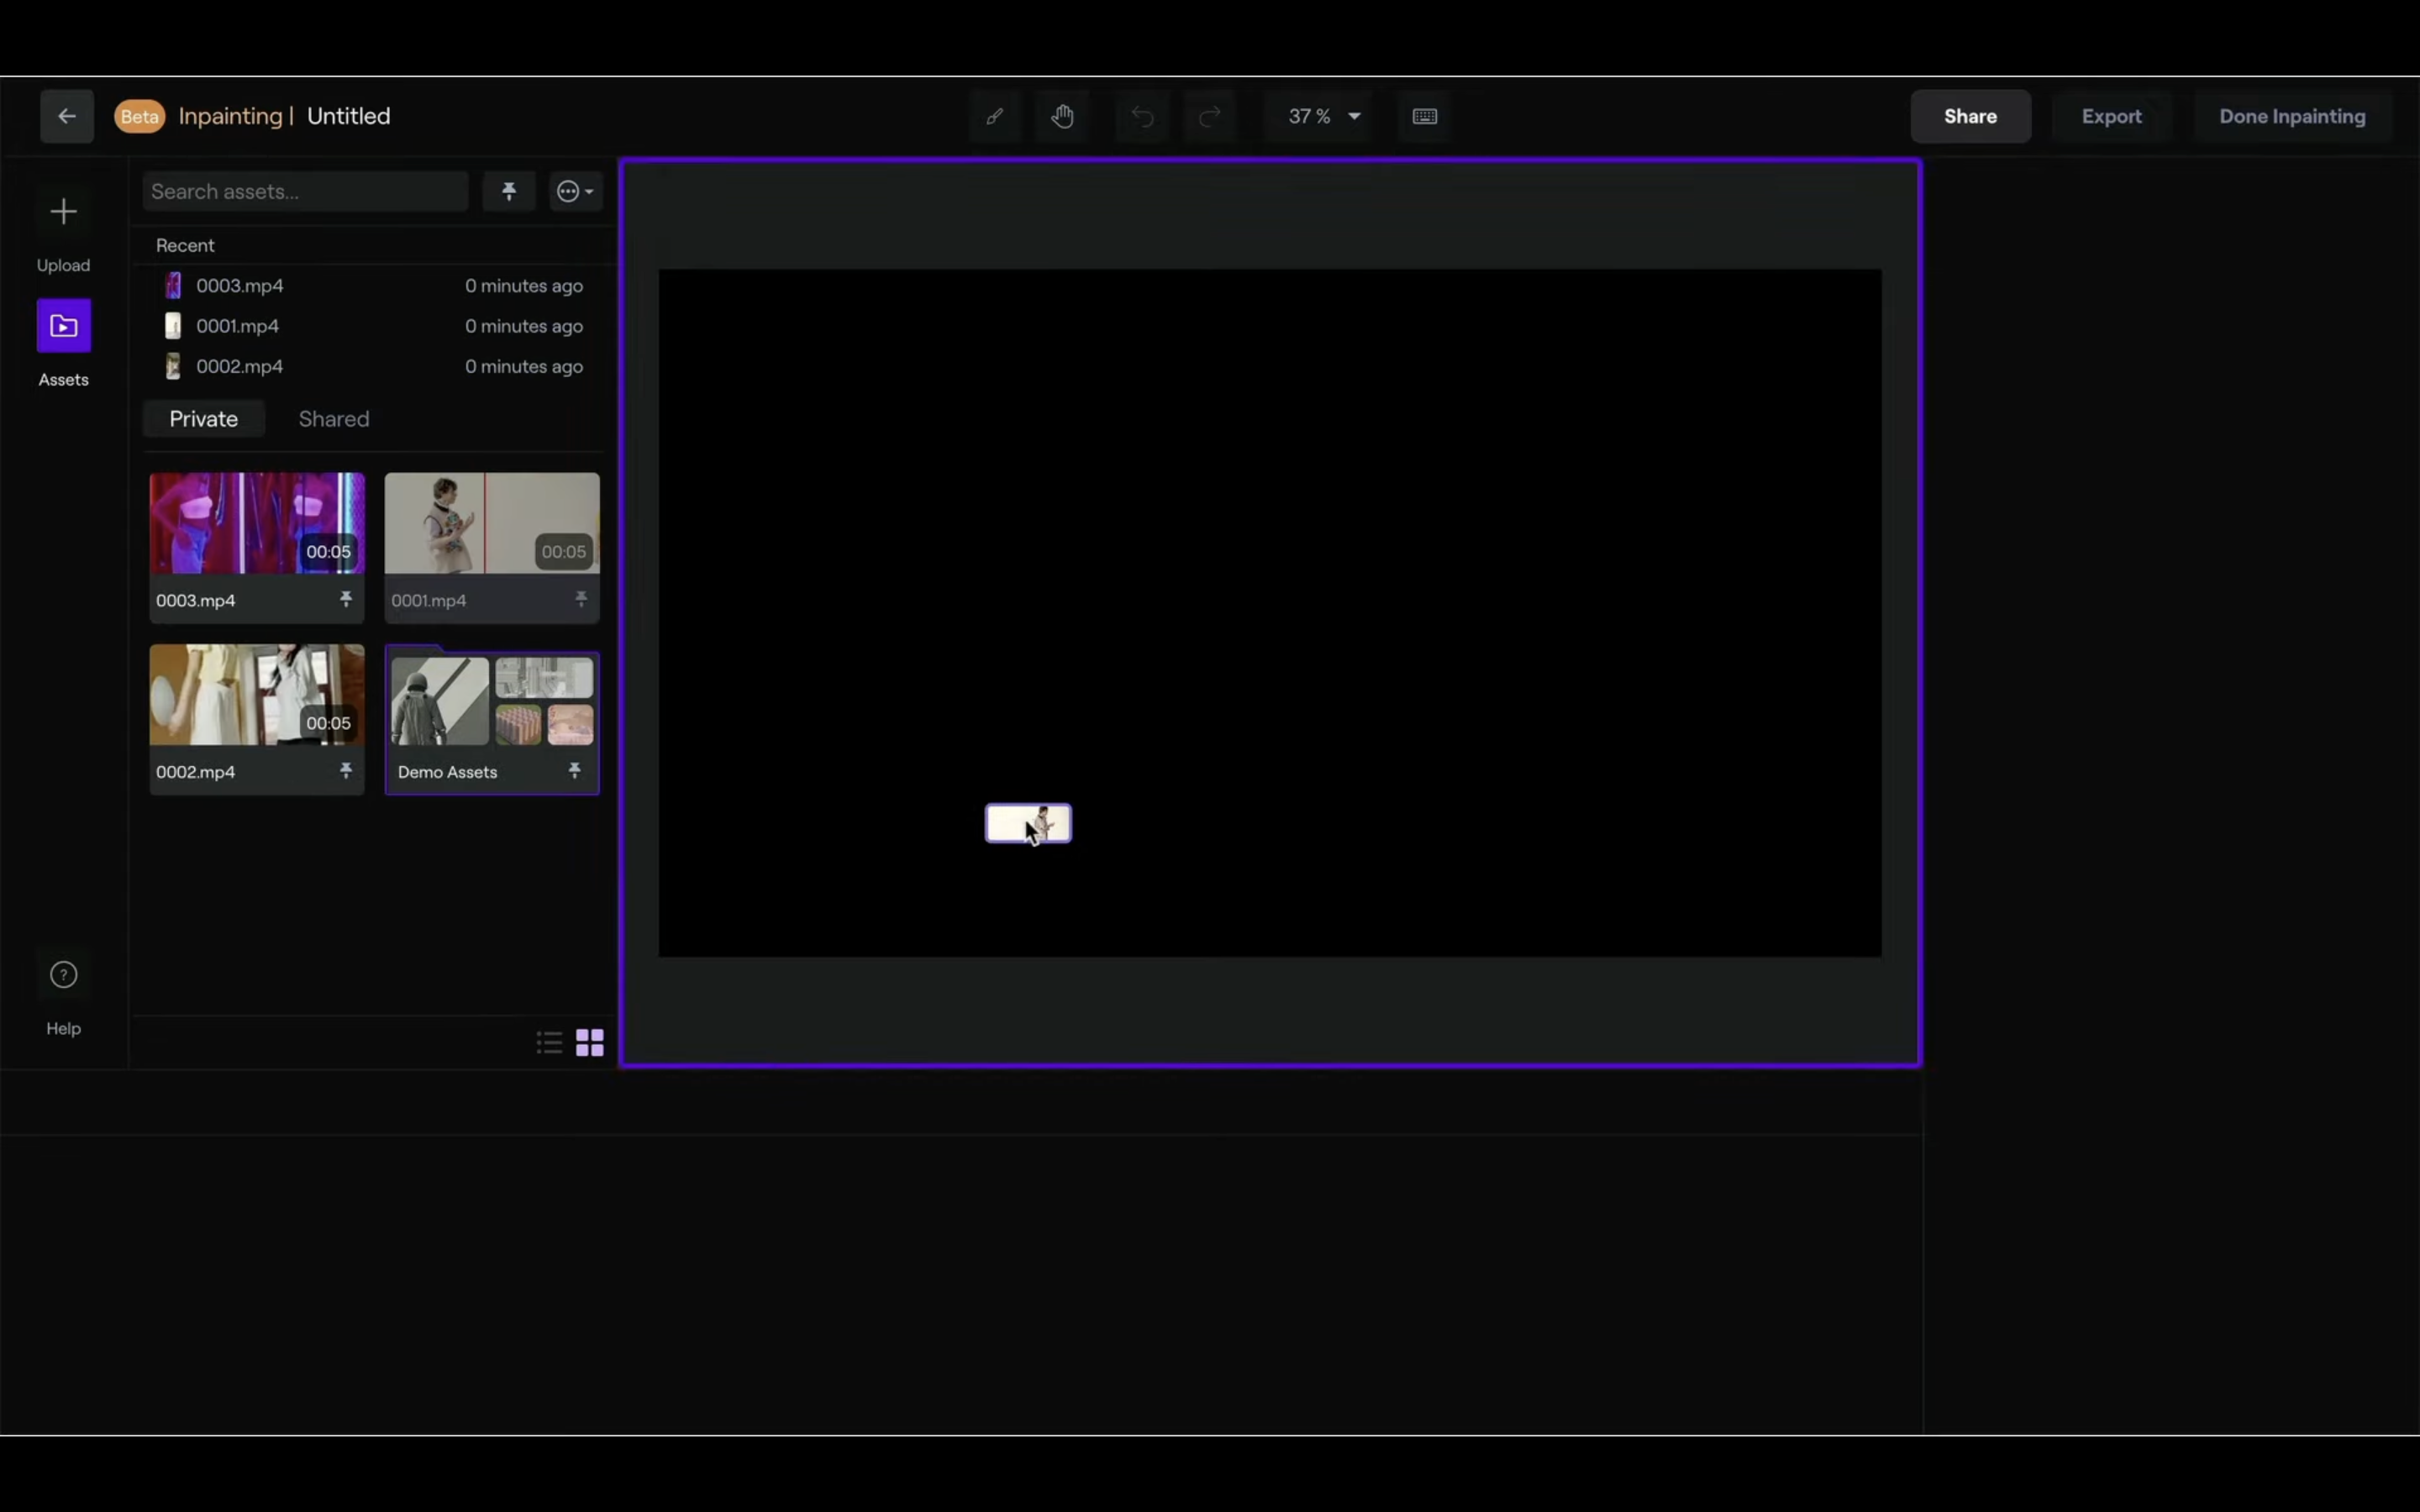Switch to the Private tab

pyautogui.click(x=204, y=419)
